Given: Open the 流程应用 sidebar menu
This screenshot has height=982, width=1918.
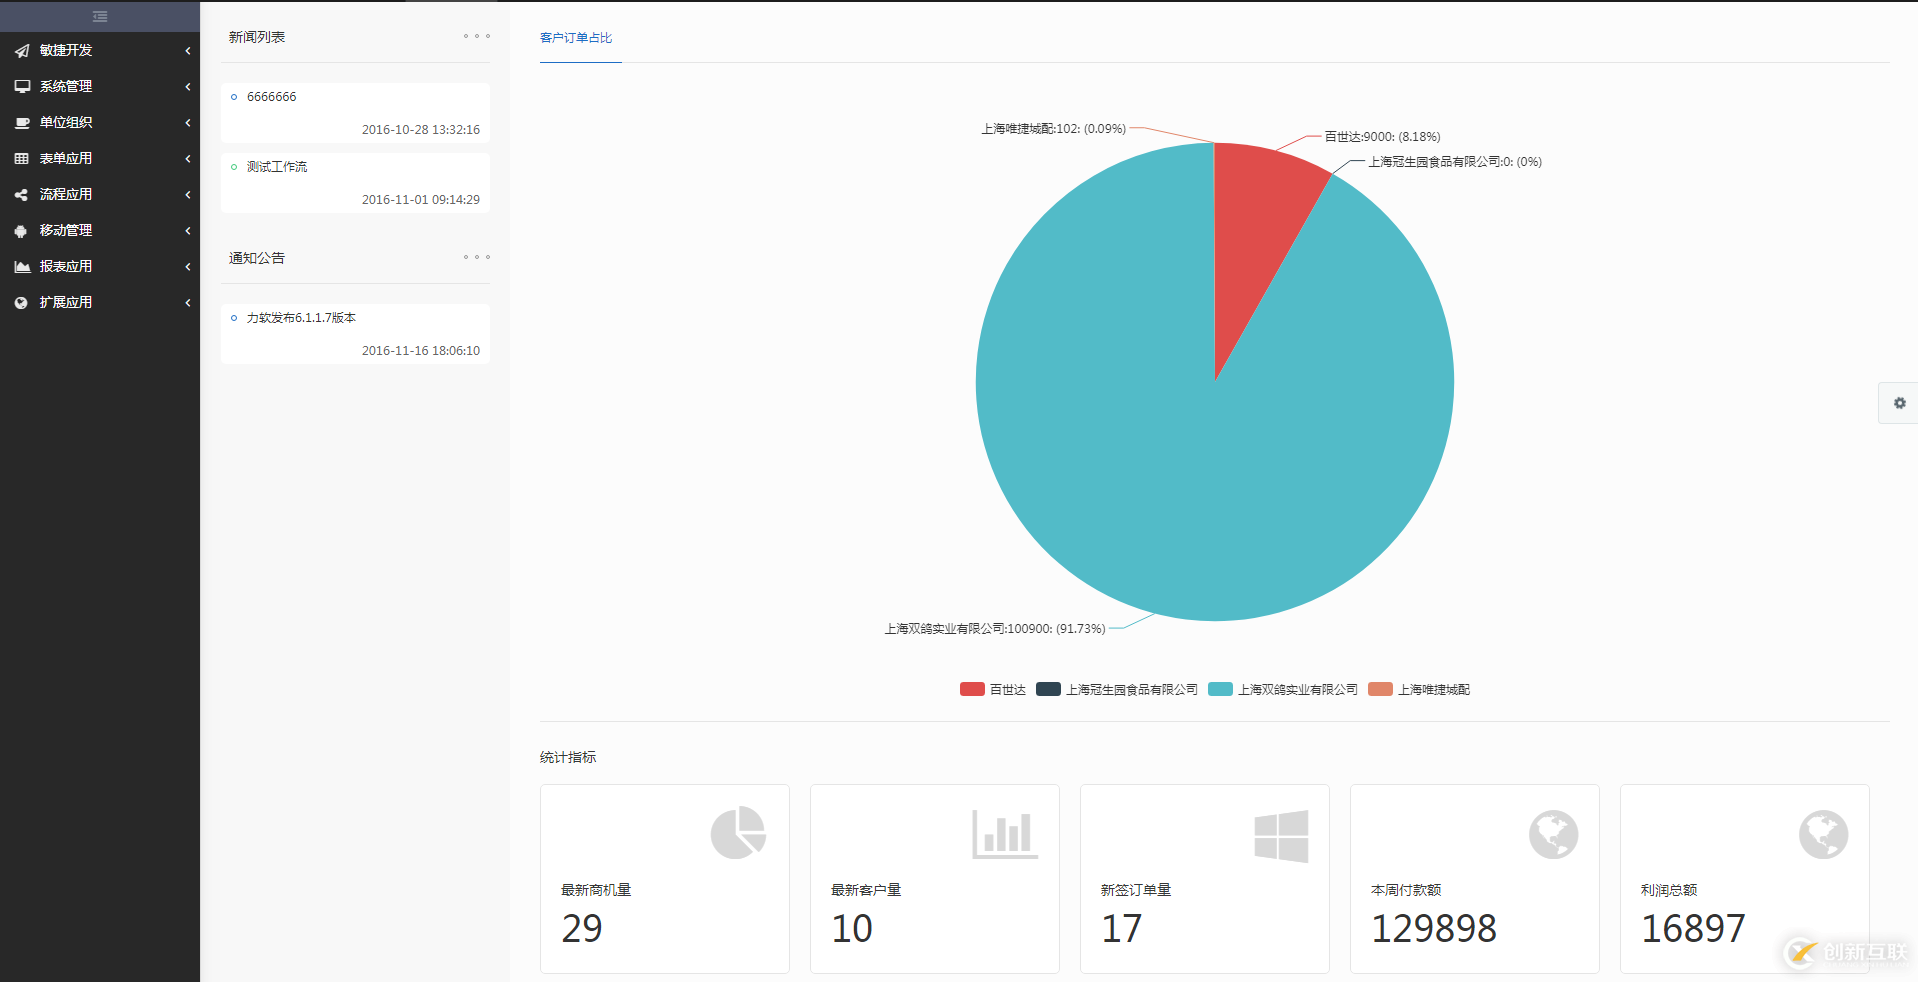Looking at the screenshot, I should click(100, 195).
